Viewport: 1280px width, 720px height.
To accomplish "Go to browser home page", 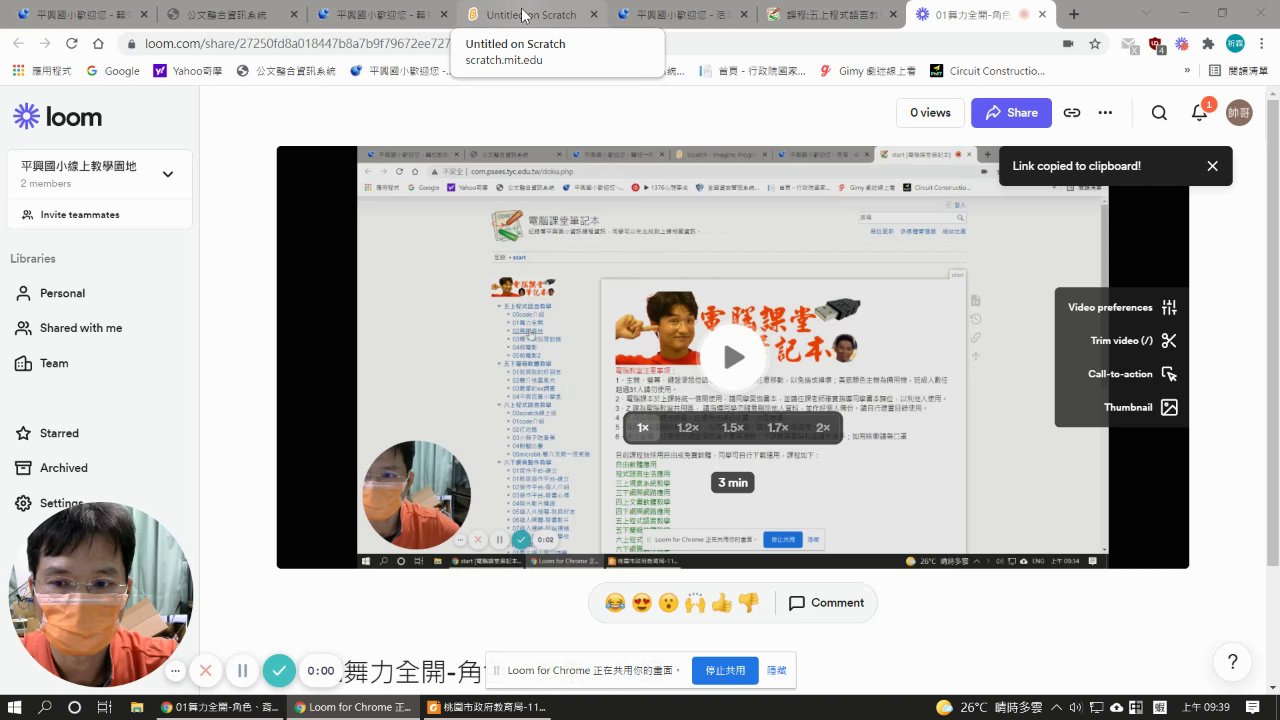I will point(98,44).
